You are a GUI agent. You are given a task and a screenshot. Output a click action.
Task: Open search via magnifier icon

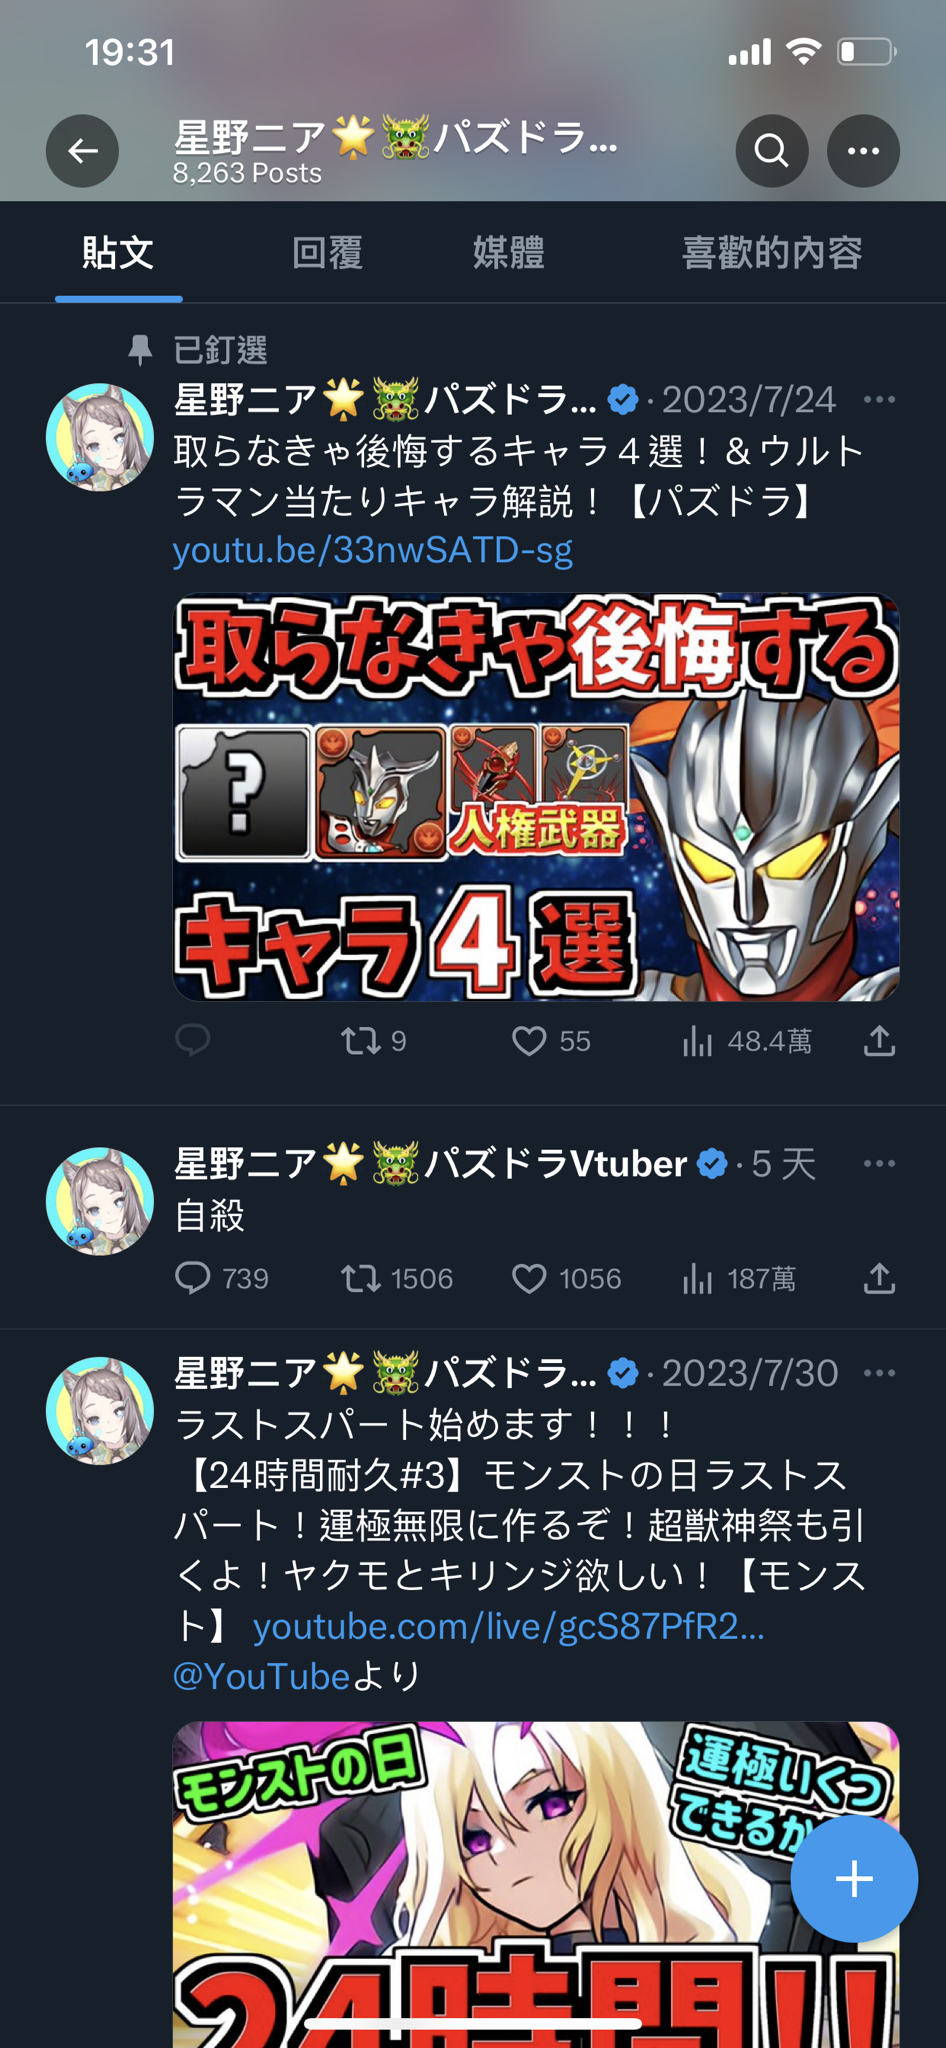pos(772,151)
